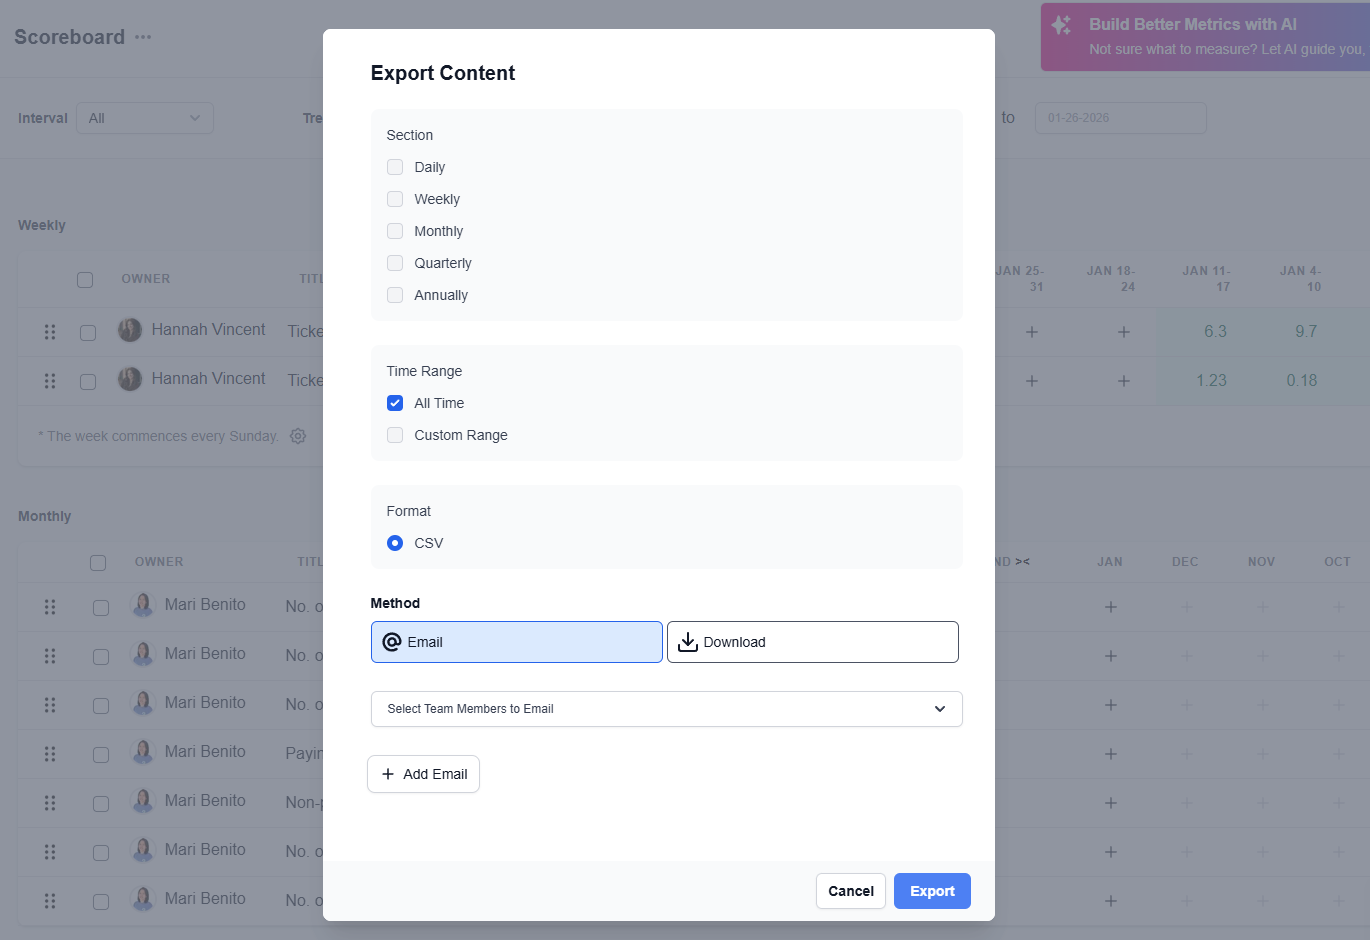Click plus icon under JAN 25-31 second row
The width and height of the screenshot is (1370, 940).
point(1032,381)
